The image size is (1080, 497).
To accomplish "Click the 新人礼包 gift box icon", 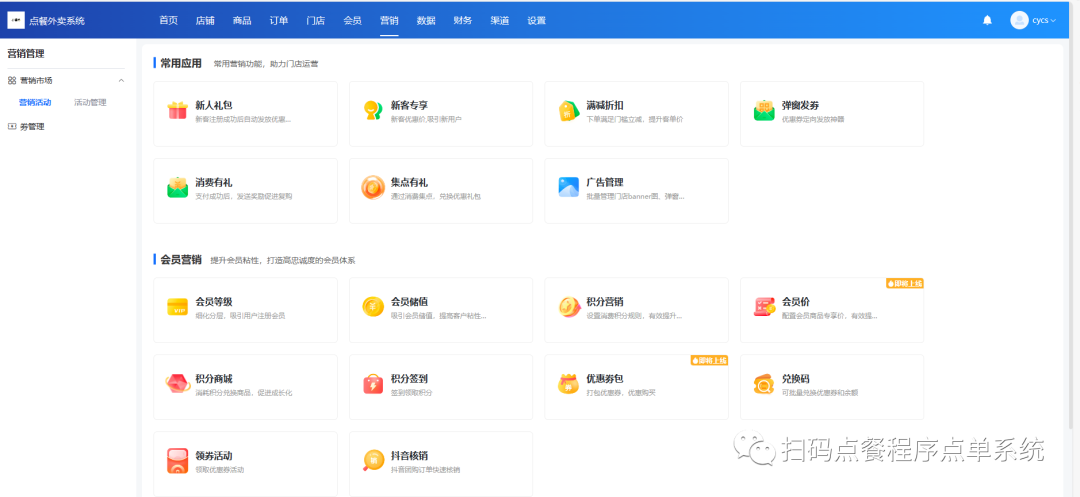I will pos(177,111).
